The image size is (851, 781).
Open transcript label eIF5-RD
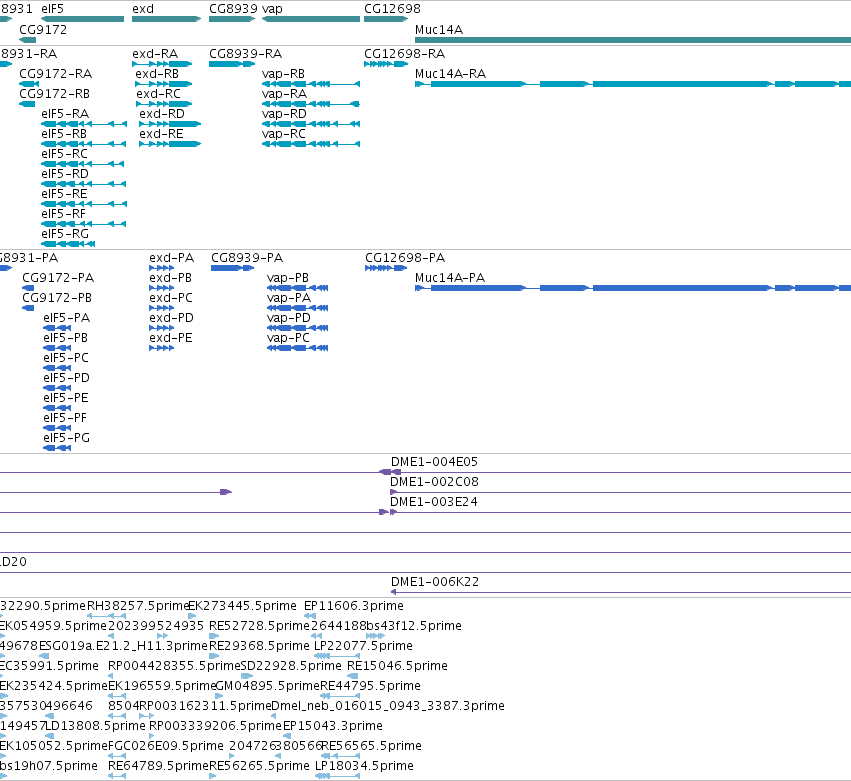point(65,174)
